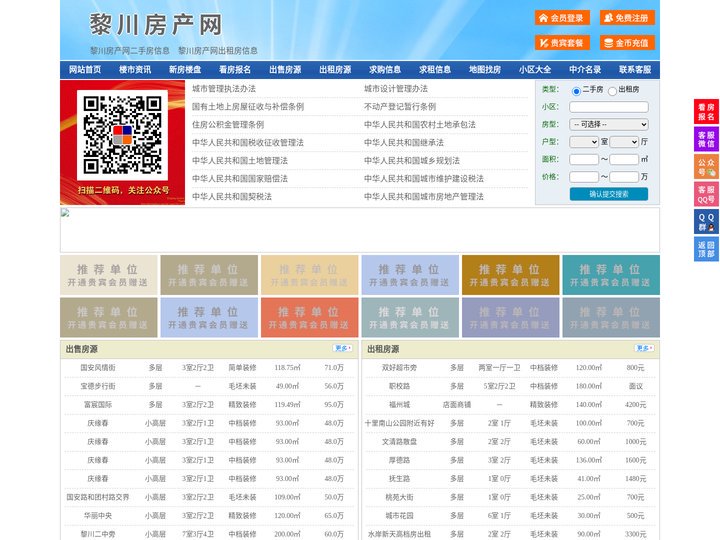
Task: Open the 会员登录 member login button
Action: click(562, 18)
